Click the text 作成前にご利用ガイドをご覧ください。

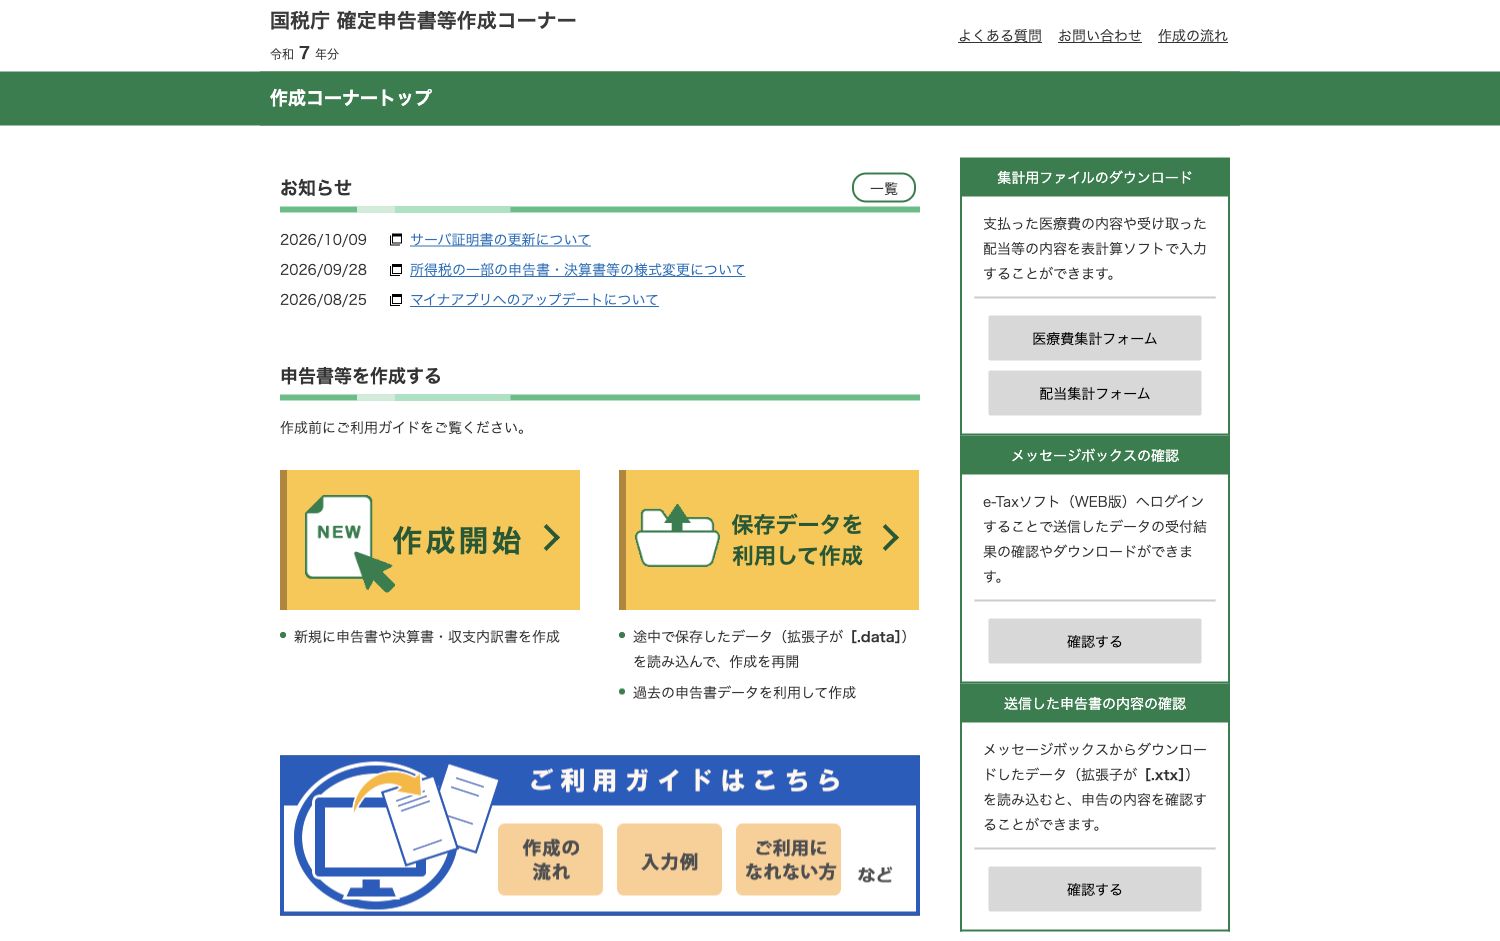[405, 428]
